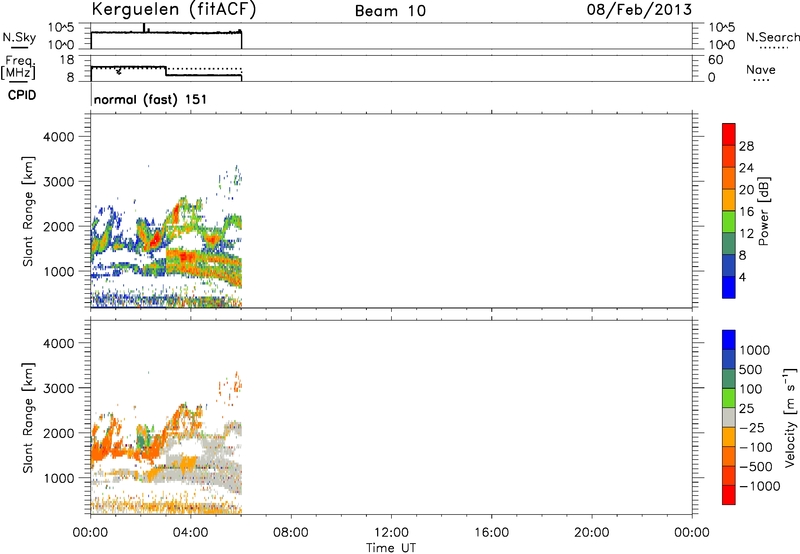Image resolution: width=800 pixels, height=554 pixels.
Task: Click the 'Power [dB]' colorbar label
Action: (x=763, y=211)
